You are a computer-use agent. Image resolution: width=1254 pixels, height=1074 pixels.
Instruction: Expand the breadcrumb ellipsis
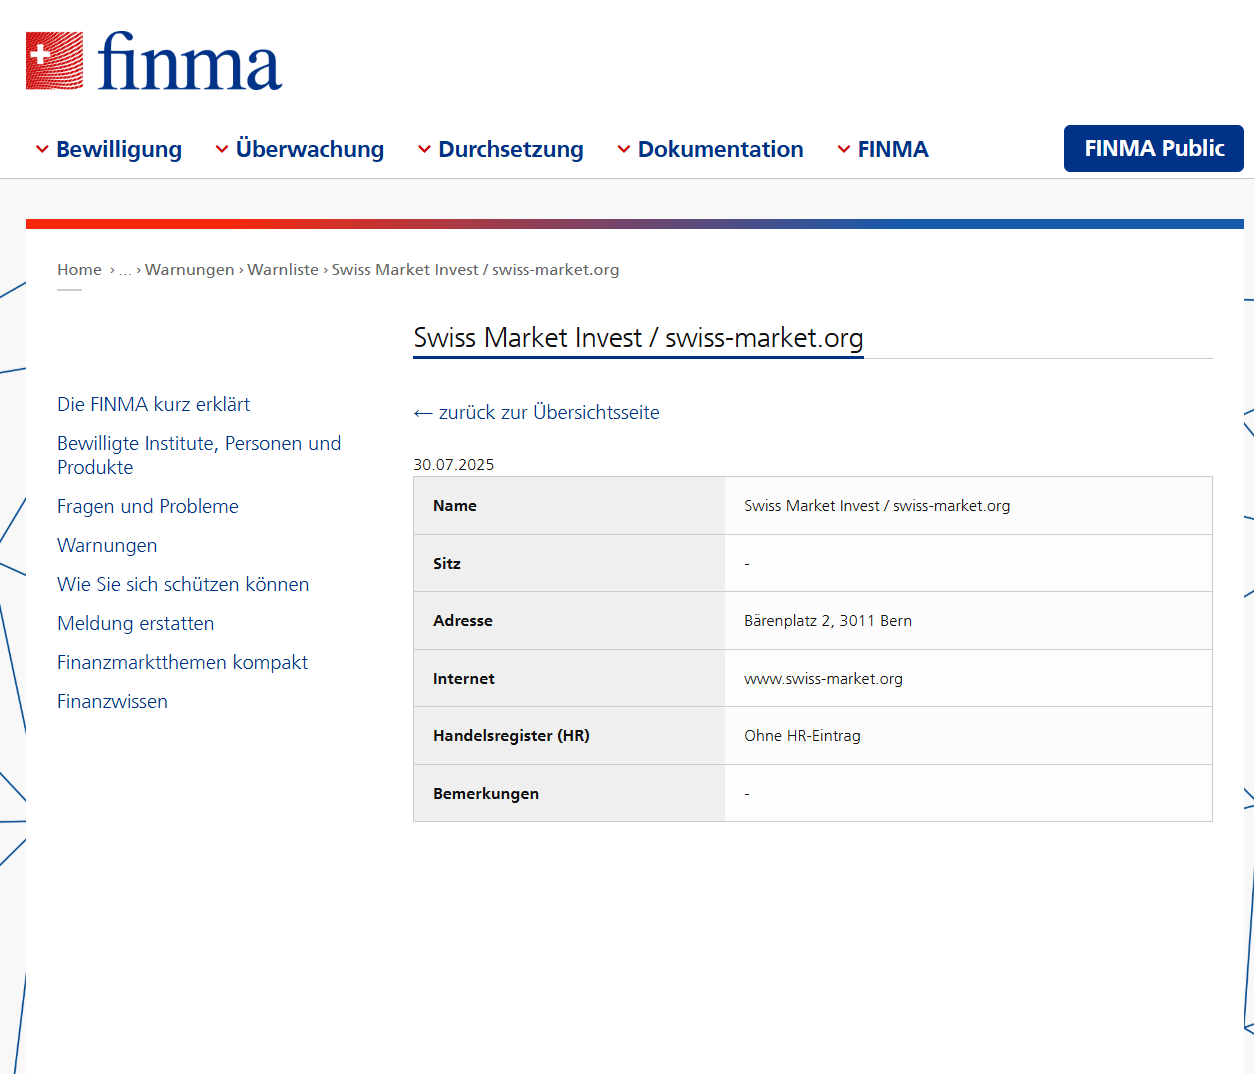(125, 270)
